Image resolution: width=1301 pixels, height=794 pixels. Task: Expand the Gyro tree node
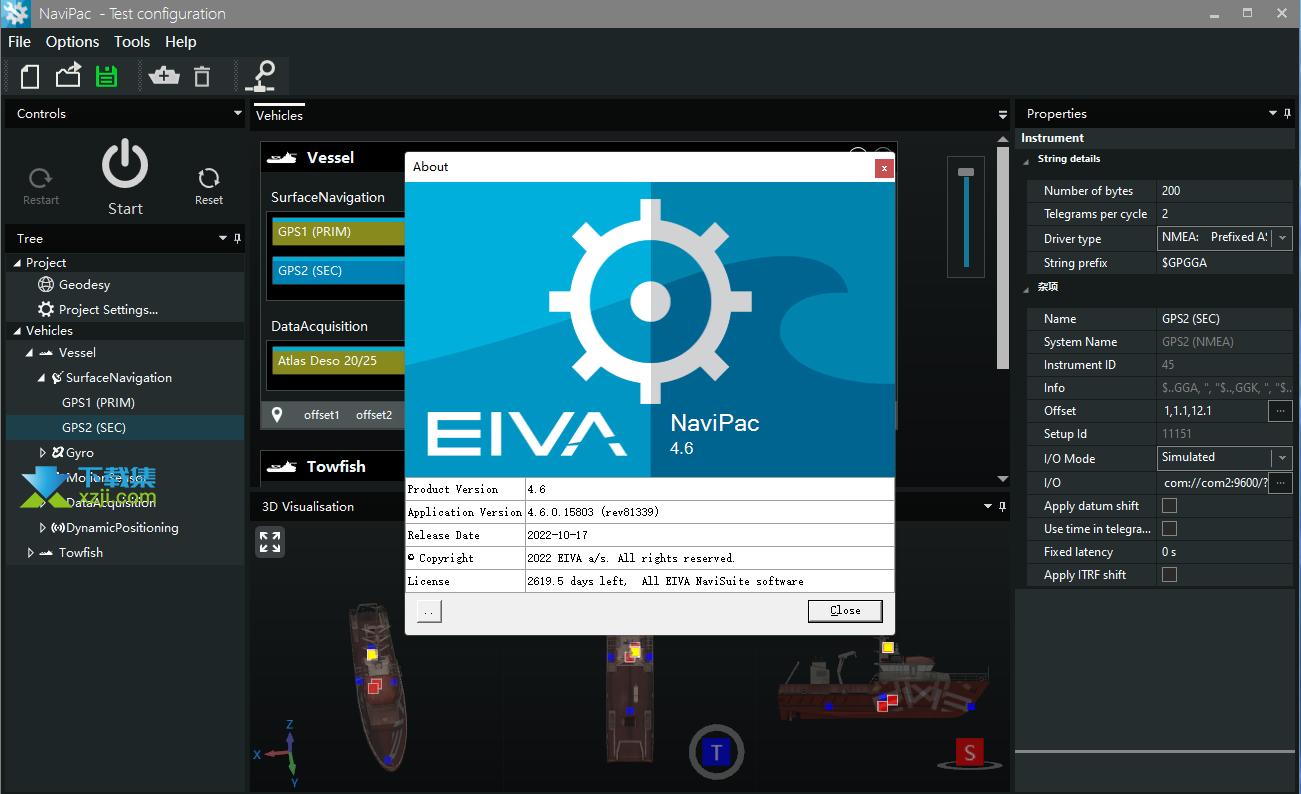pos(42,453)
